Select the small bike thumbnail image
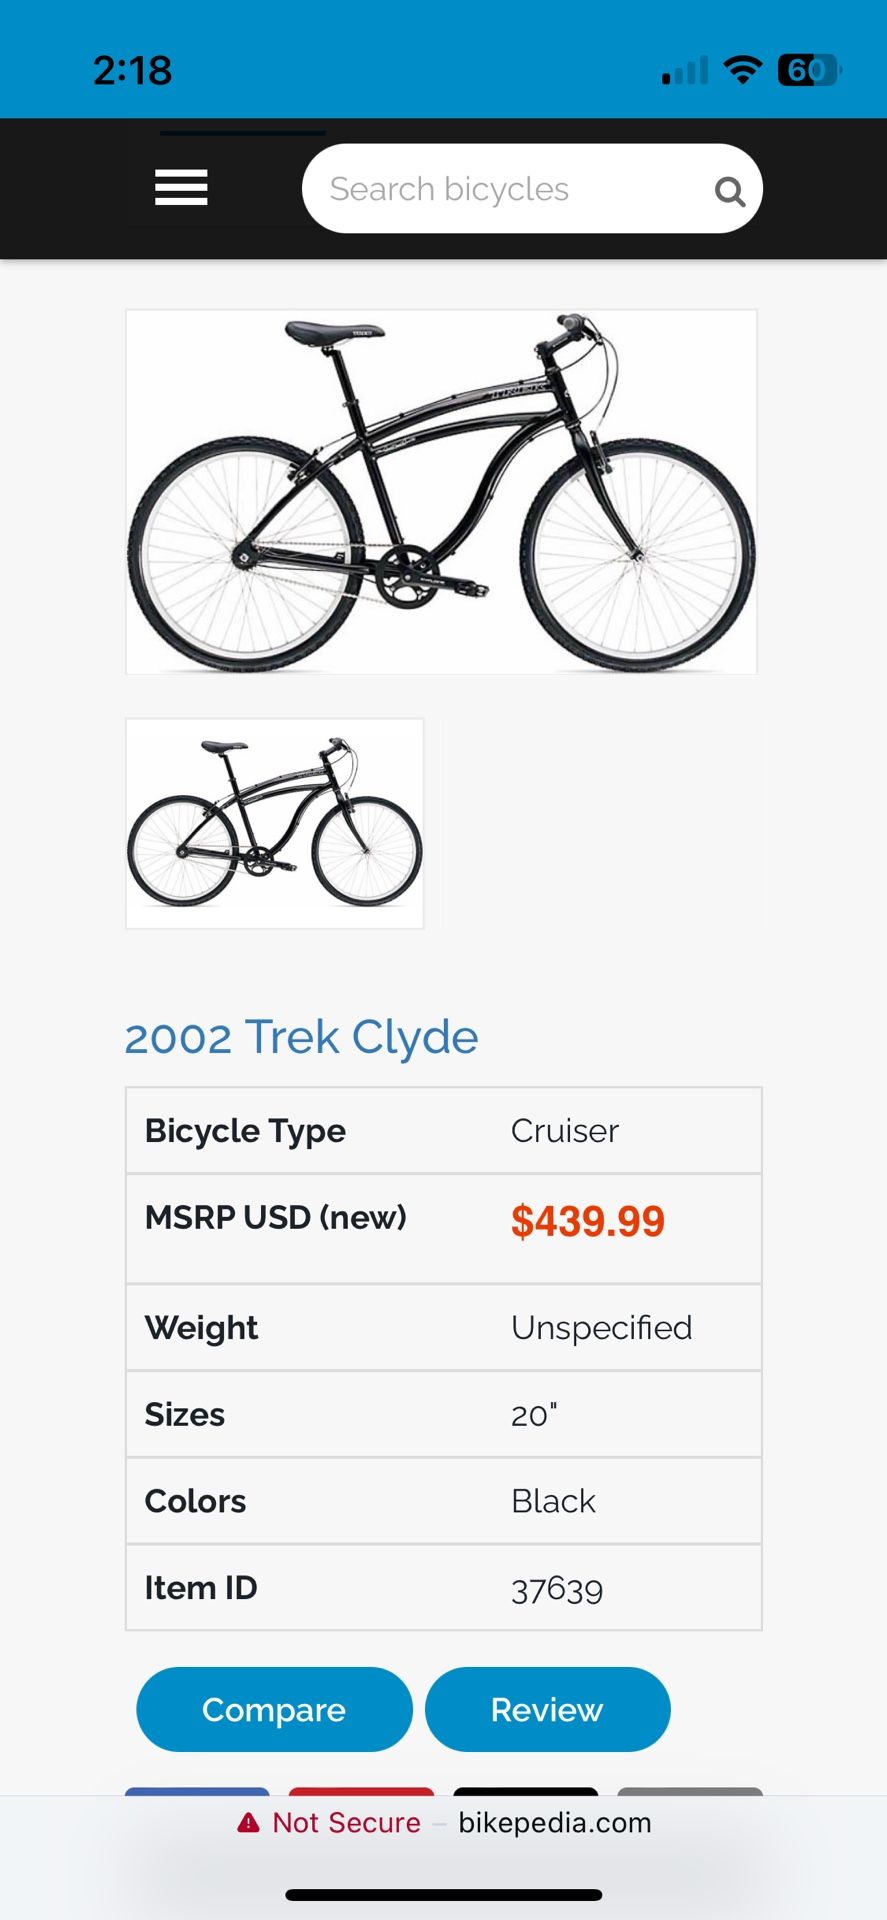The width and height of the screenshot is (887, 1920). (x=275, y=824)
